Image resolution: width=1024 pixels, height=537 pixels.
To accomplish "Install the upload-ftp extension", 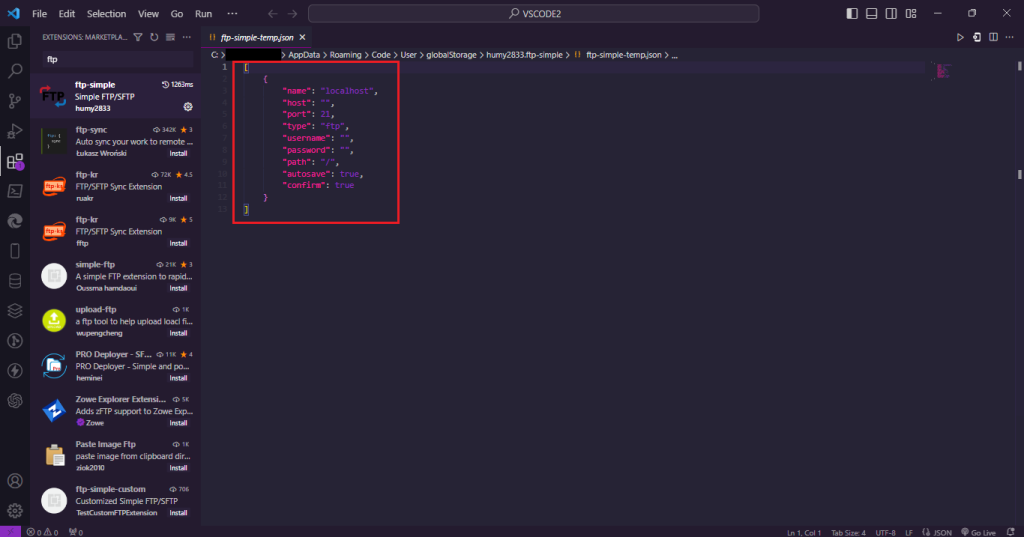I will point(178,333).
